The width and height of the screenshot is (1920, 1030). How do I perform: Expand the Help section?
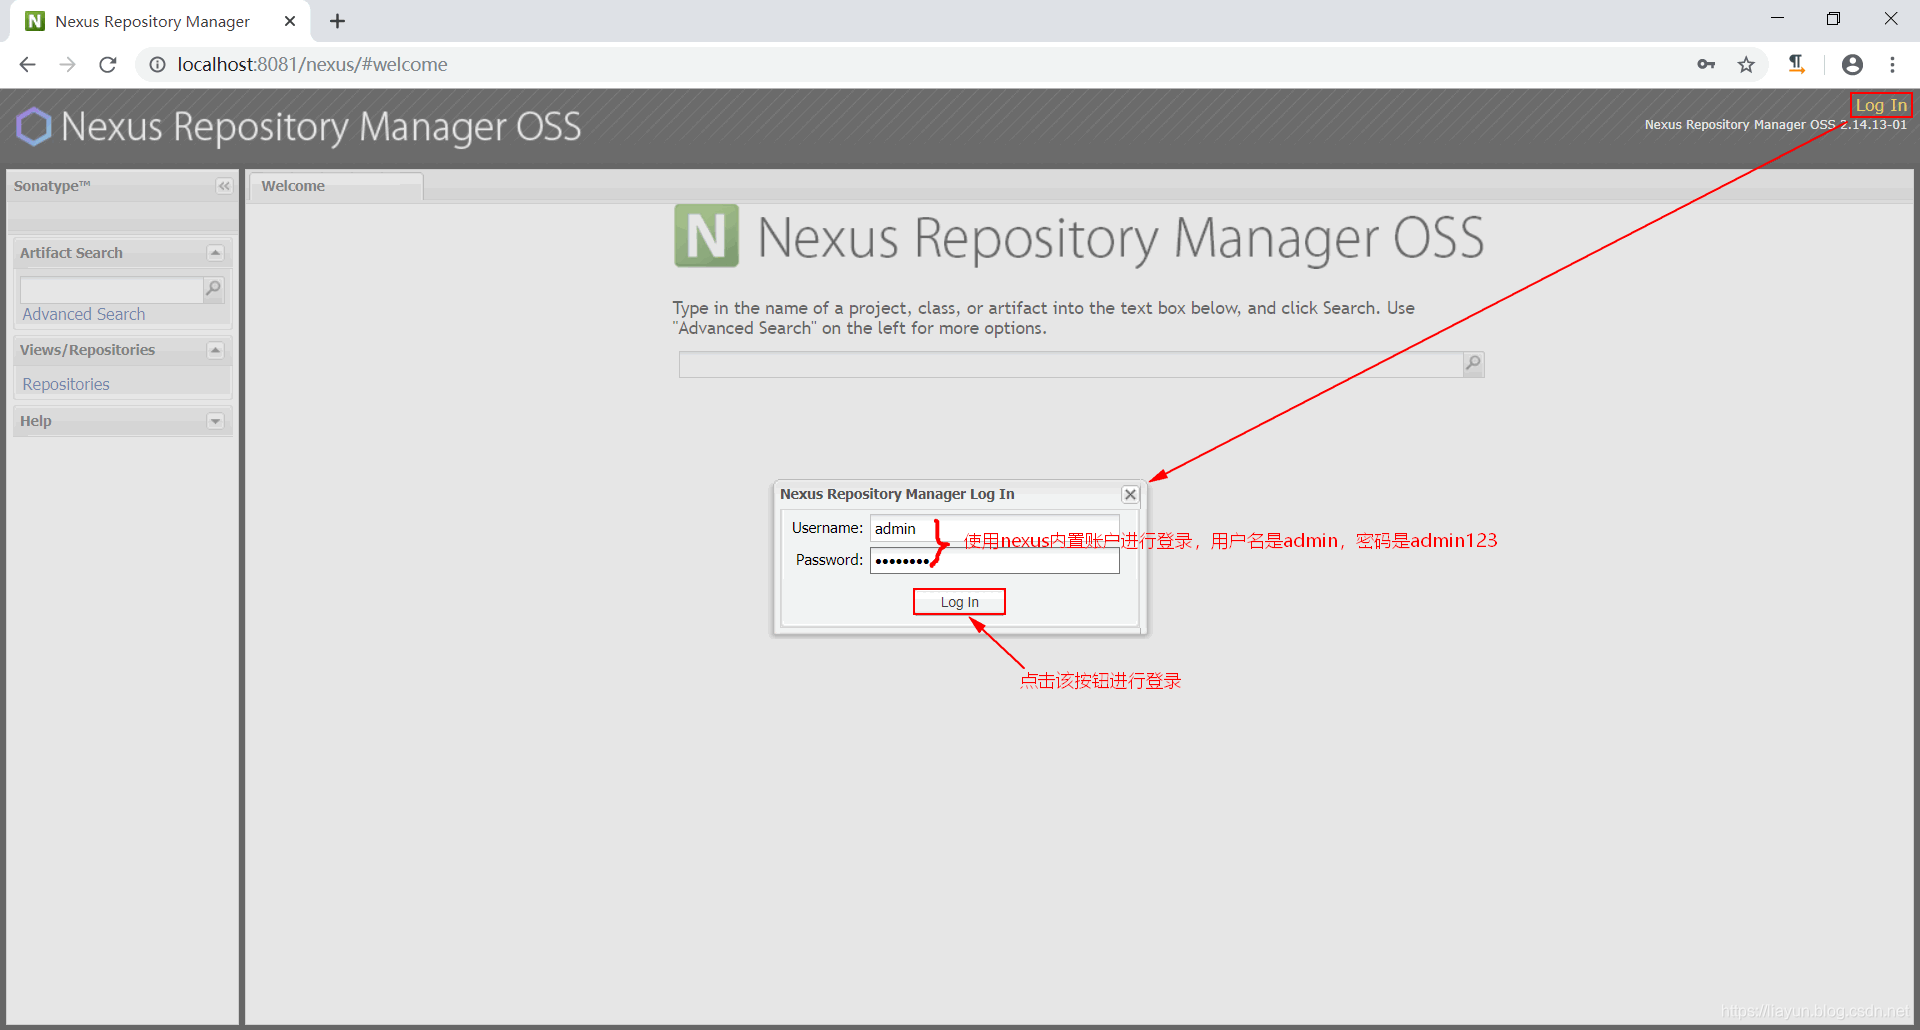[x=215, y=421]
